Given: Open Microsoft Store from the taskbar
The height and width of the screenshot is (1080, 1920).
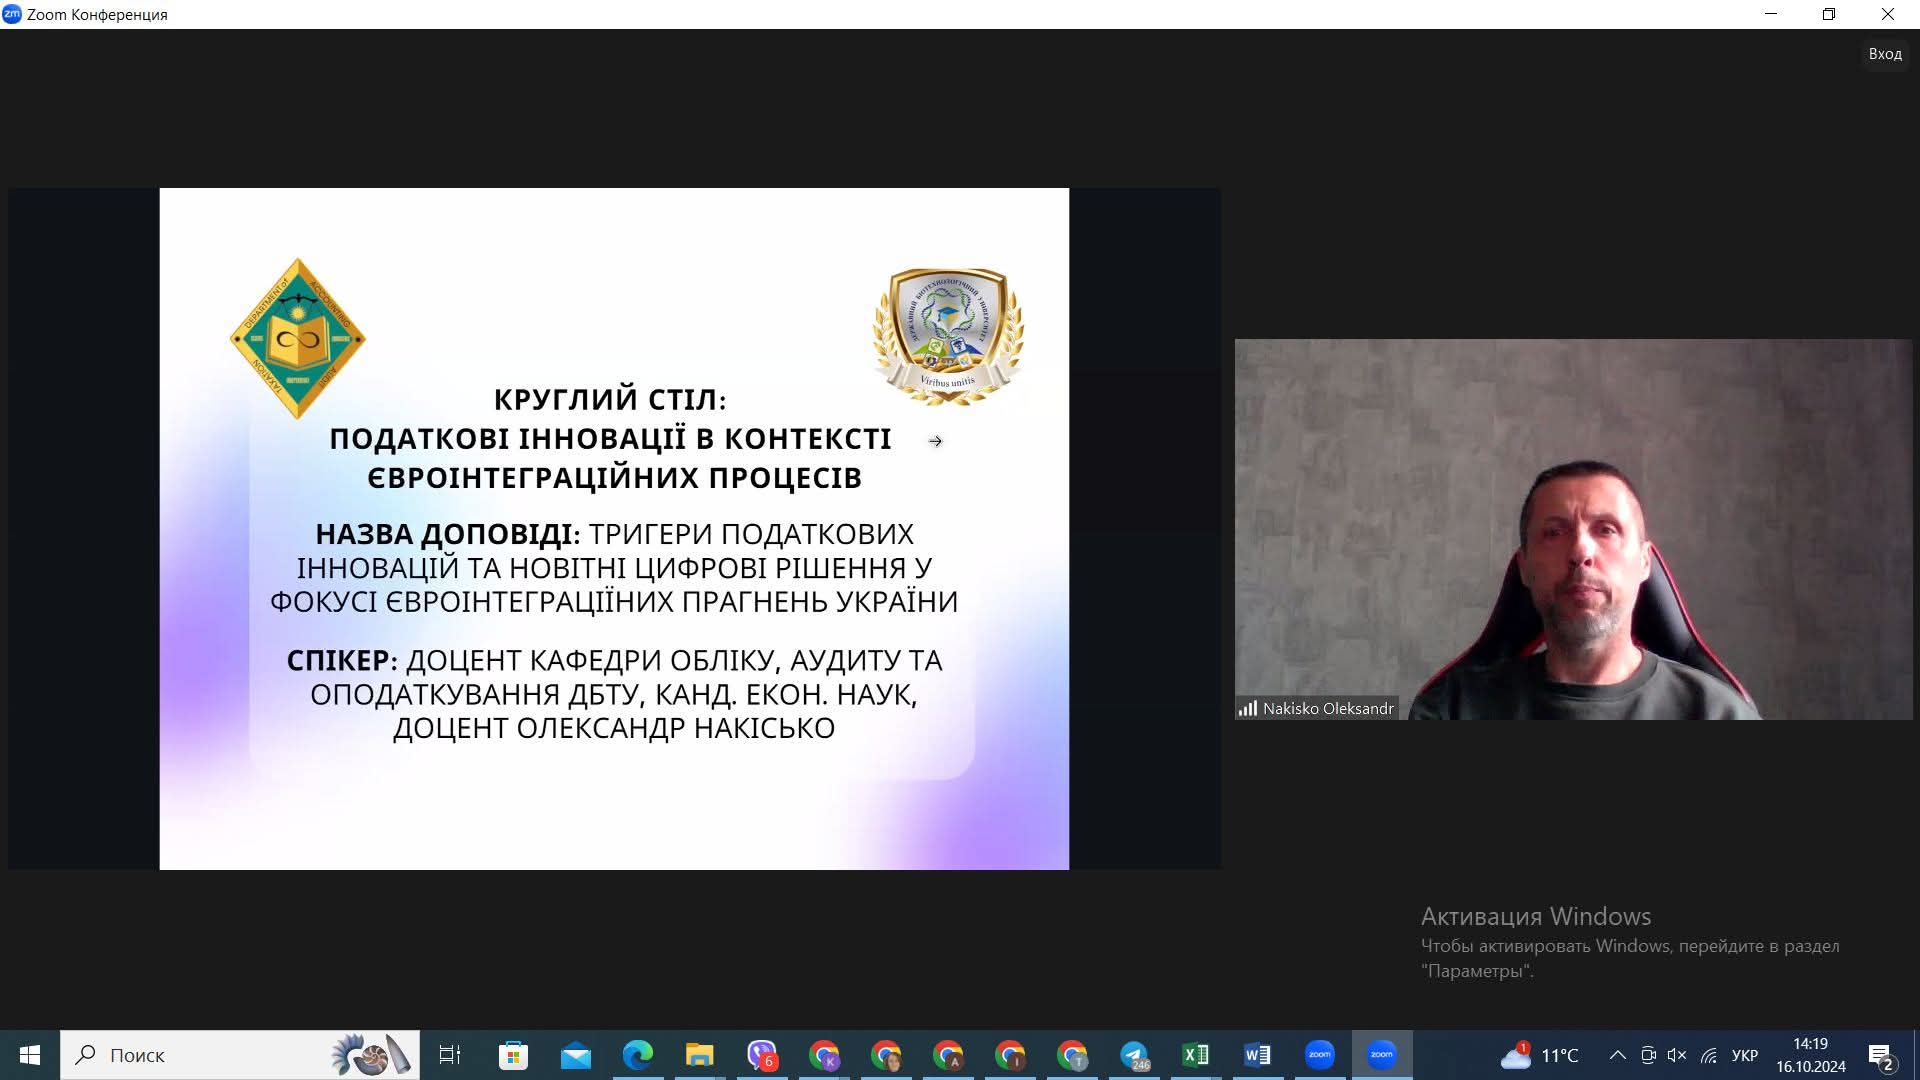Looking at the screenshot, I should (513, 1055).
